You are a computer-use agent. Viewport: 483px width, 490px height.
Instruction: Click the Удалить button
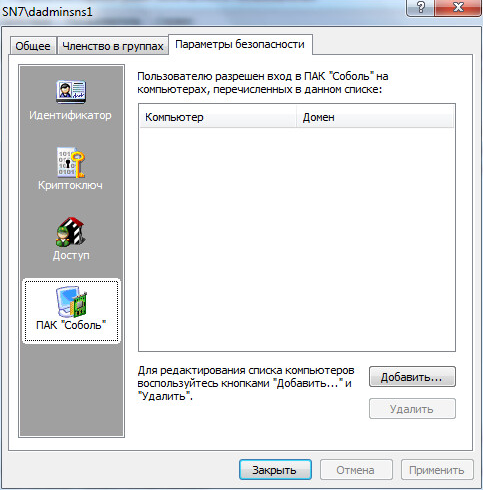pos(412,408)
